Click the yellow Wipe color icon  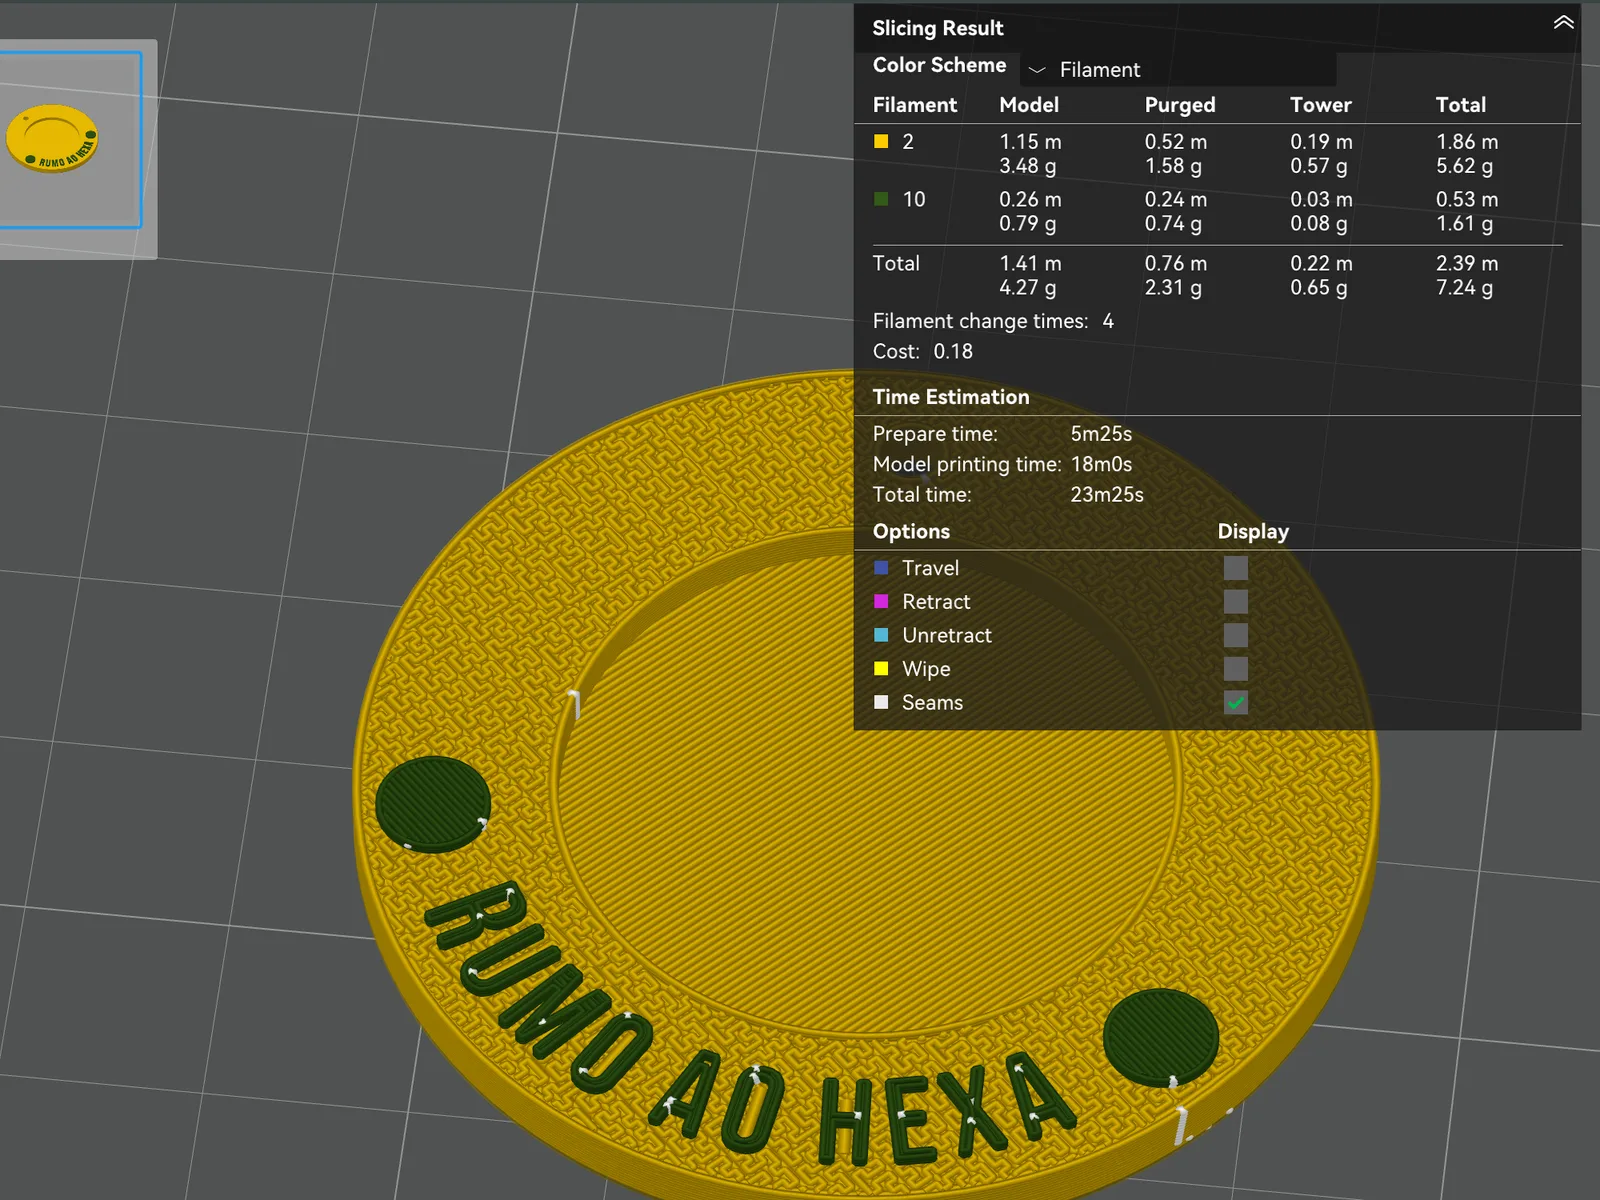(x=881, y=668)
